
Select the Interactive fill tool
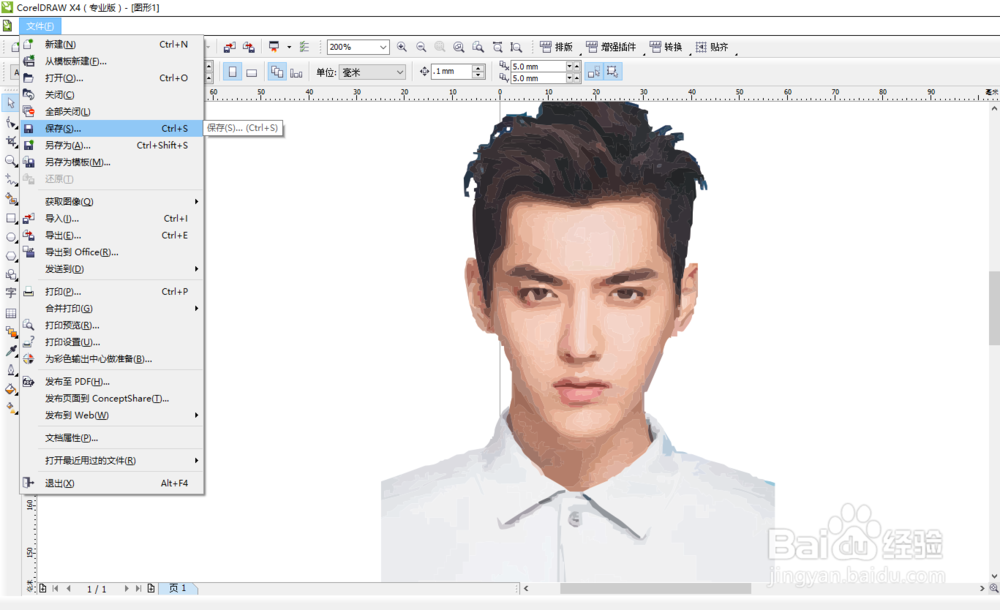point(11,408)
